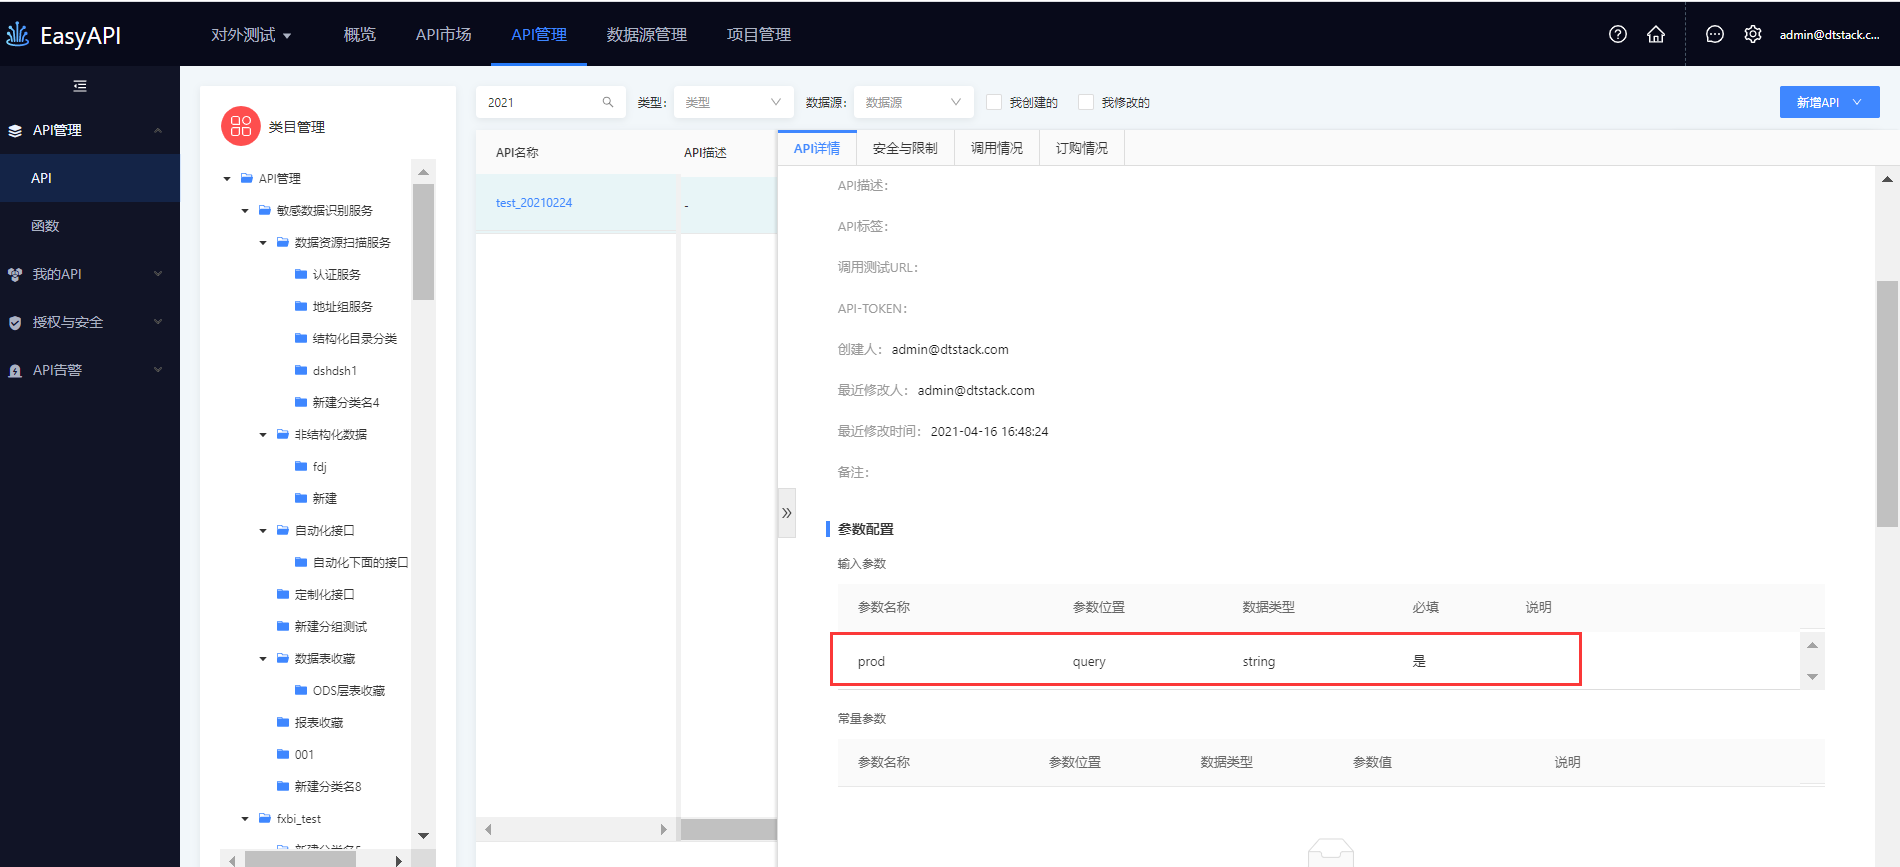Switch to the API详情 tab
1900x867 pixels.
[817, 148]
